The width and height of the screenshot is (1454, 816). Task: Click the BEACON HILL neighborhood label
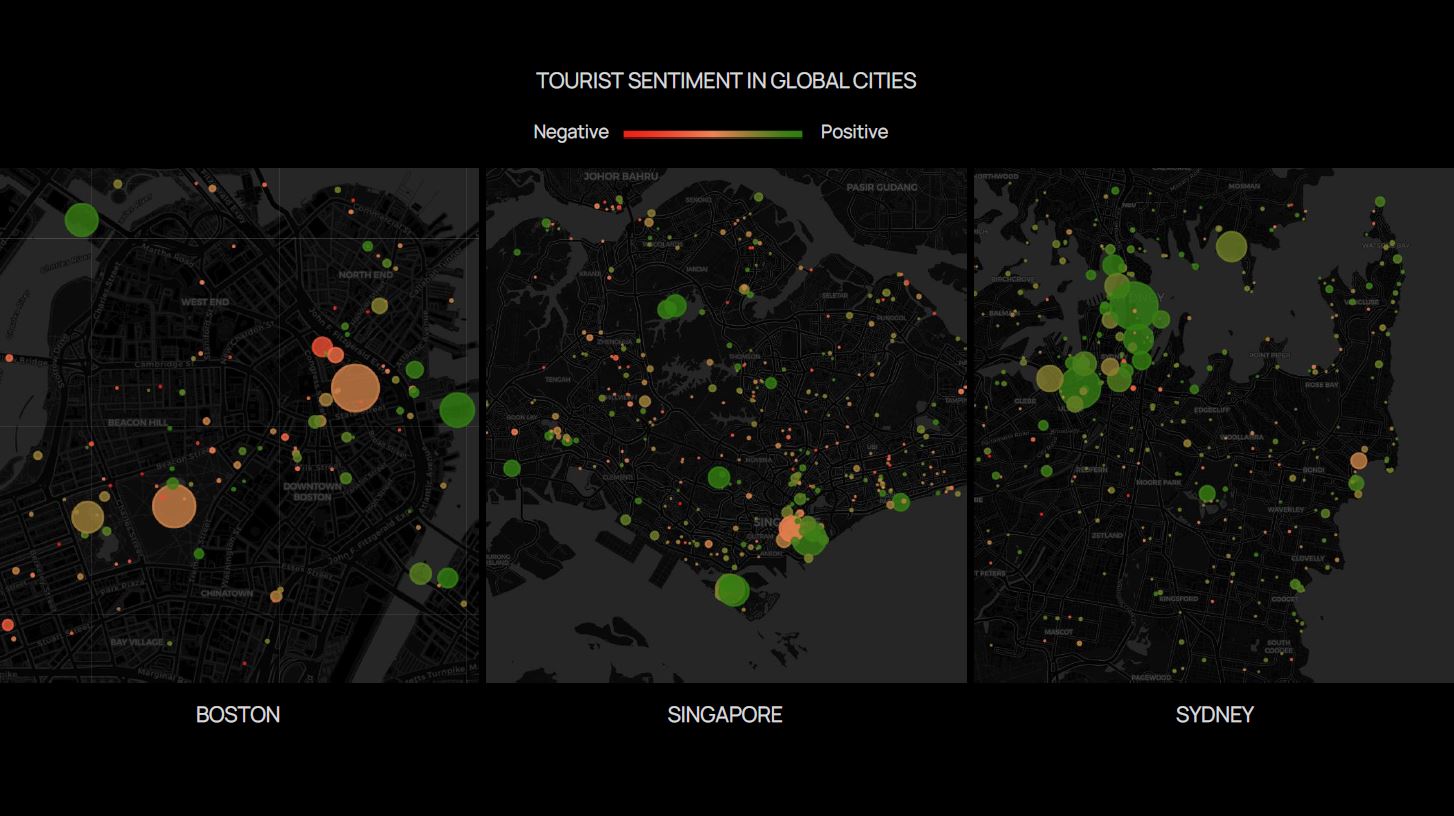(x=137, y=423)
